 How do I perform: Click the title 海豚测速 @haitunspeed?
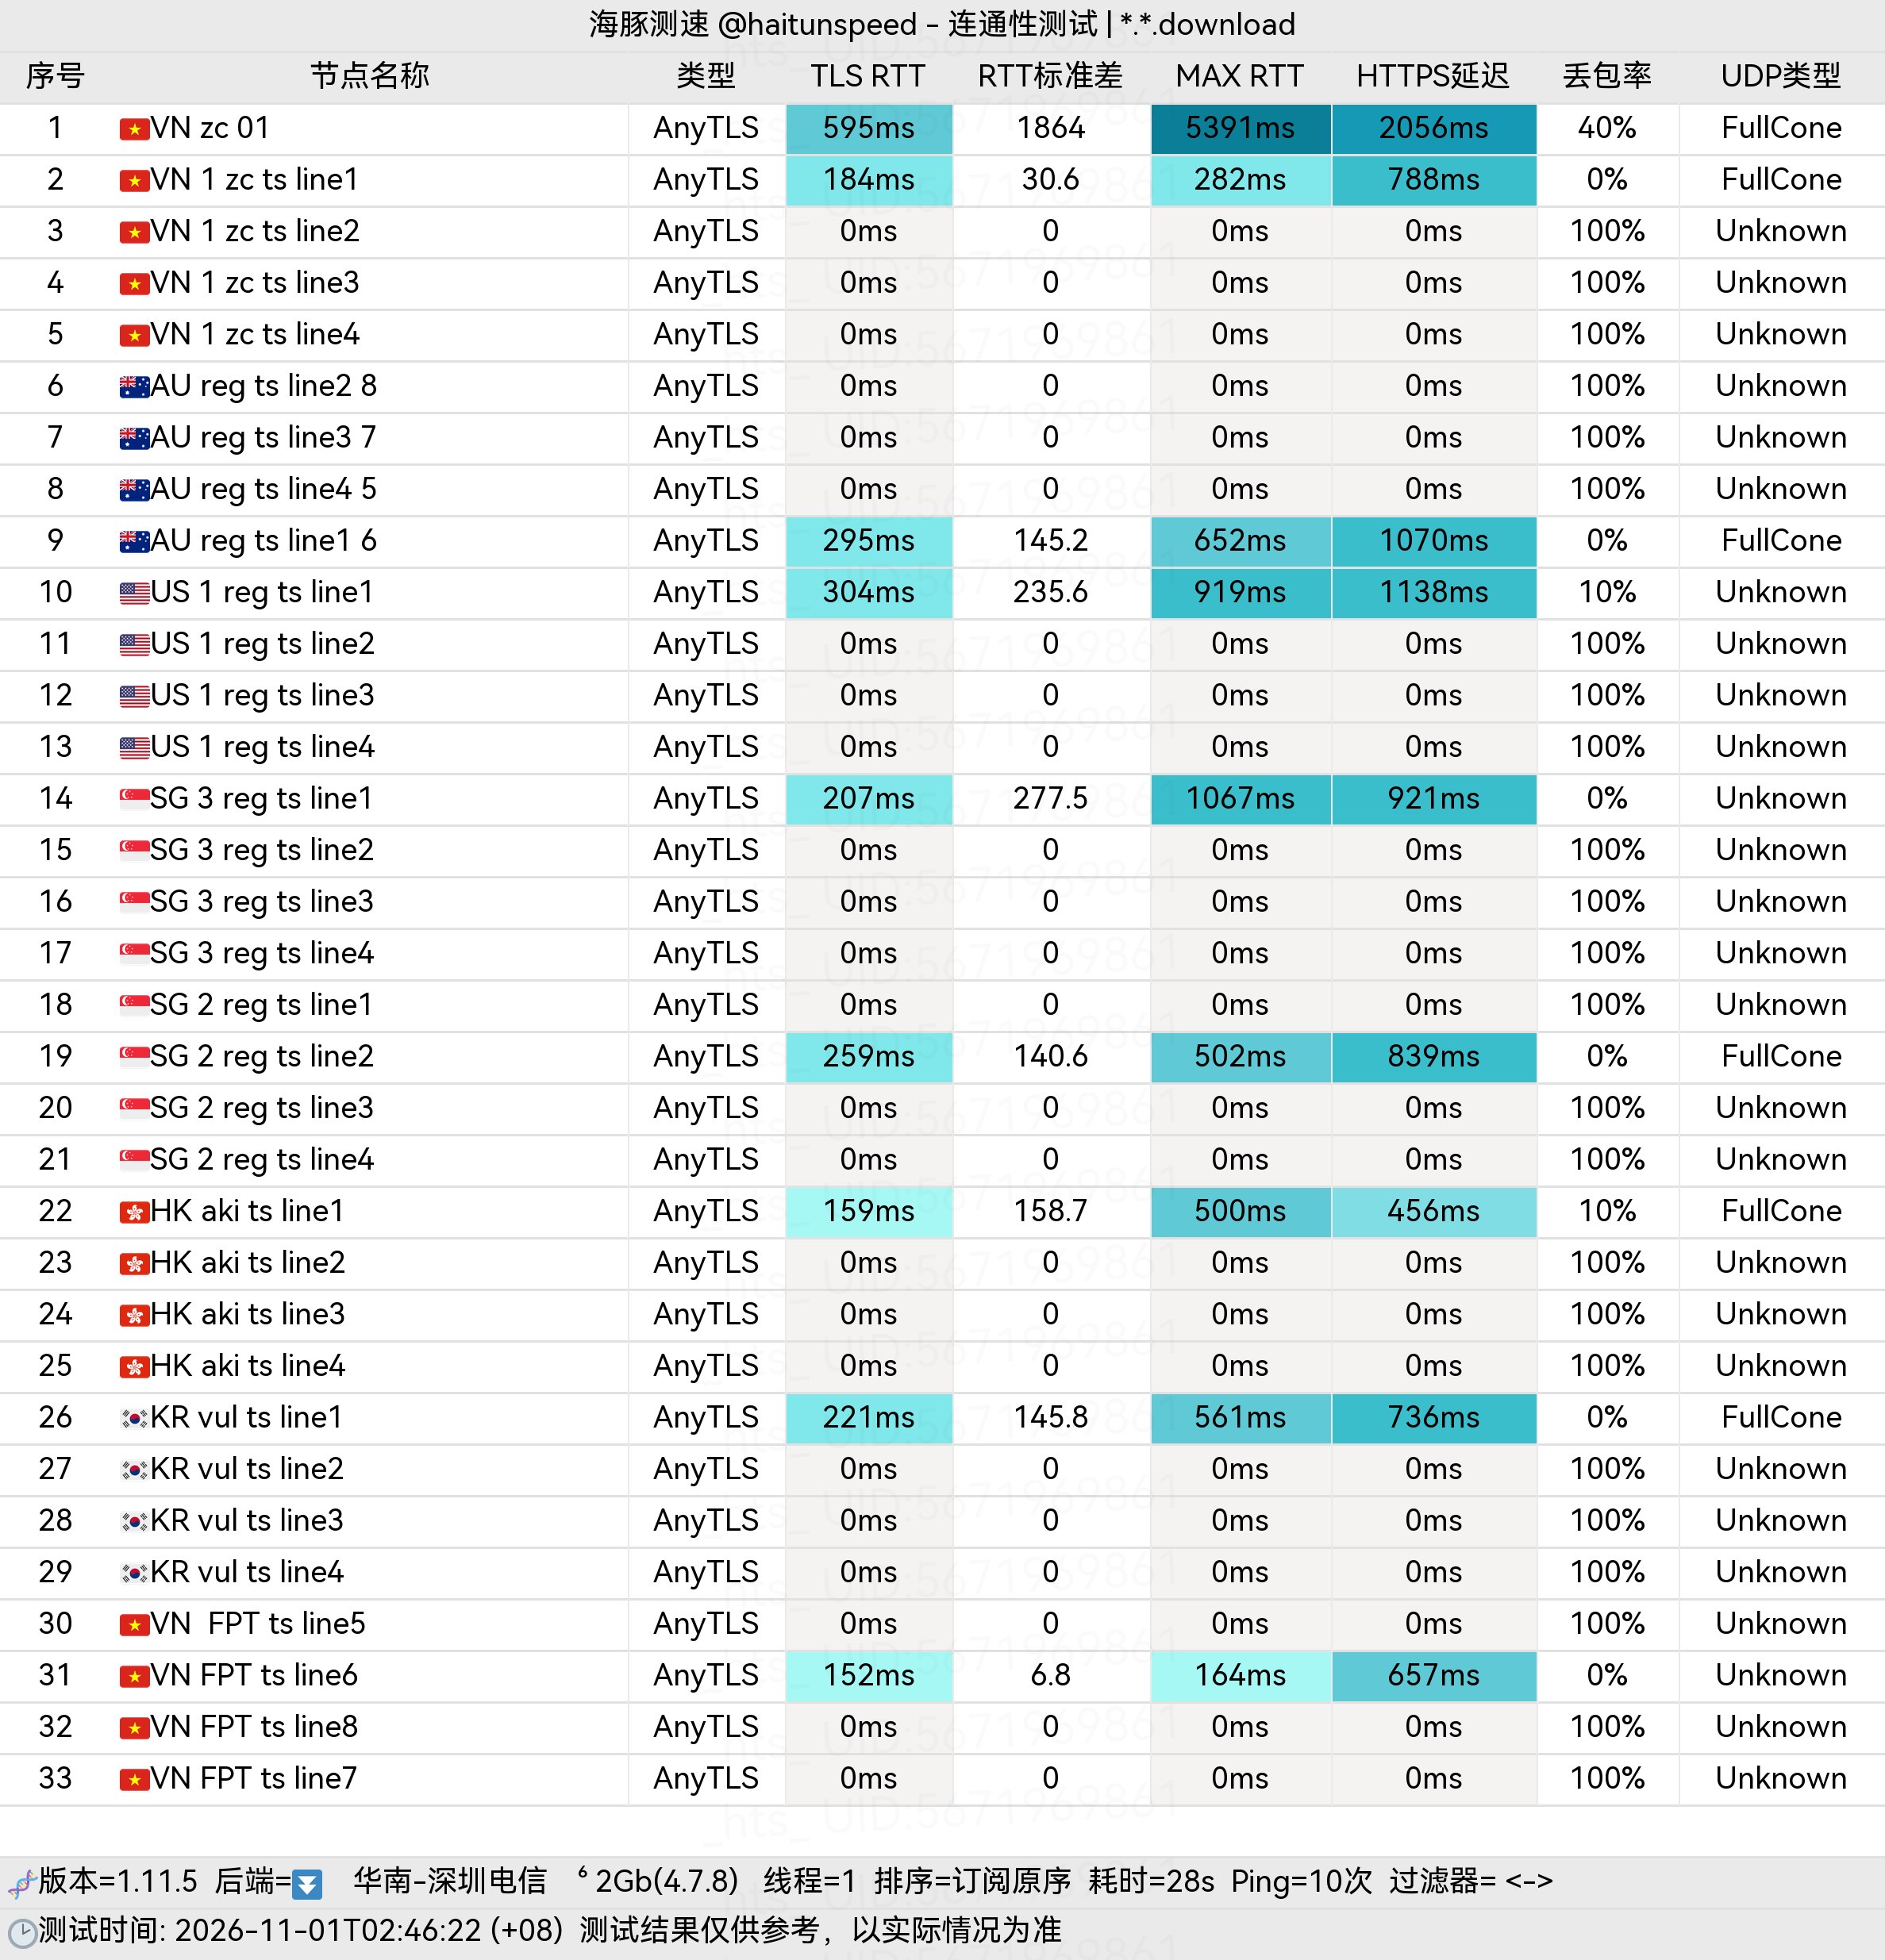tap(753, 24)
